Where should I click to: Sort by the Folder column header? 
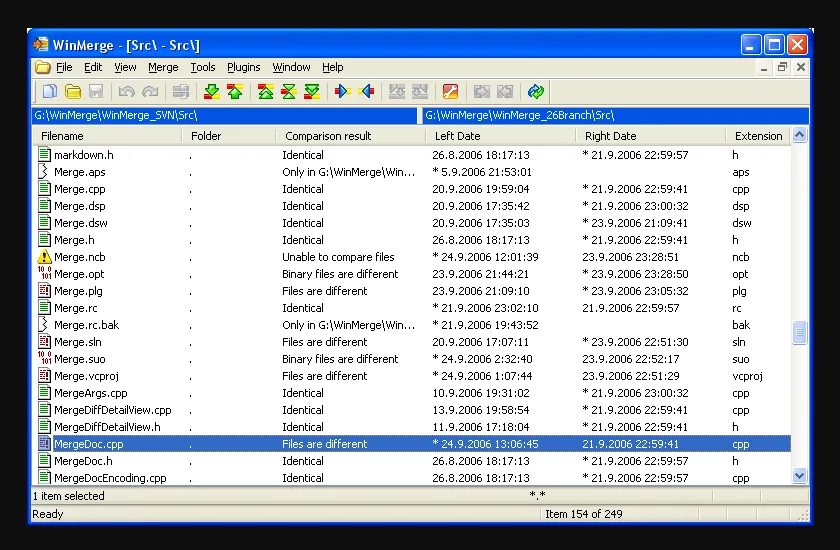[229, 136]
